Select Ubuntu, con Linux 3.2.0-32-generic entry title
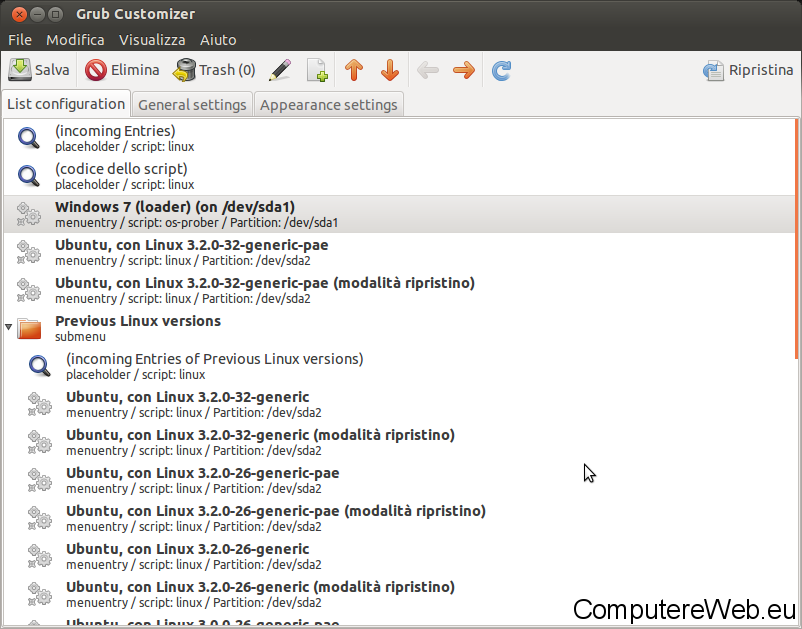802x629 pixels. (188, 397)
